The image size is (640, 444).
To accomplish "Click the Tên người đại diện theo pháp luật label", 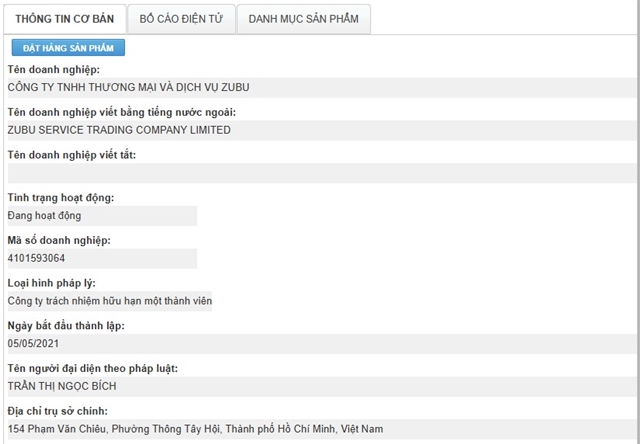I will pyautogui.click(x=91, y=369).
